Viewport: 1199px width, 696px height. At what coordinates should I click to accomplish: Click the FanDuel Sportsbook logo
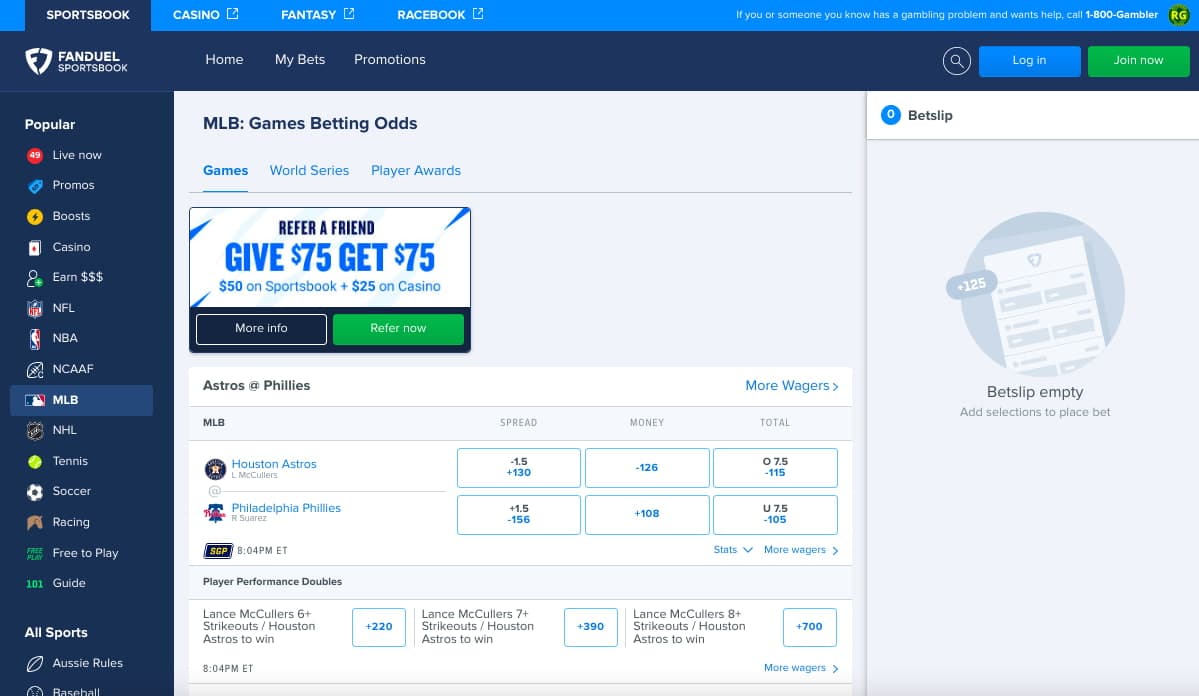(76, 60)
